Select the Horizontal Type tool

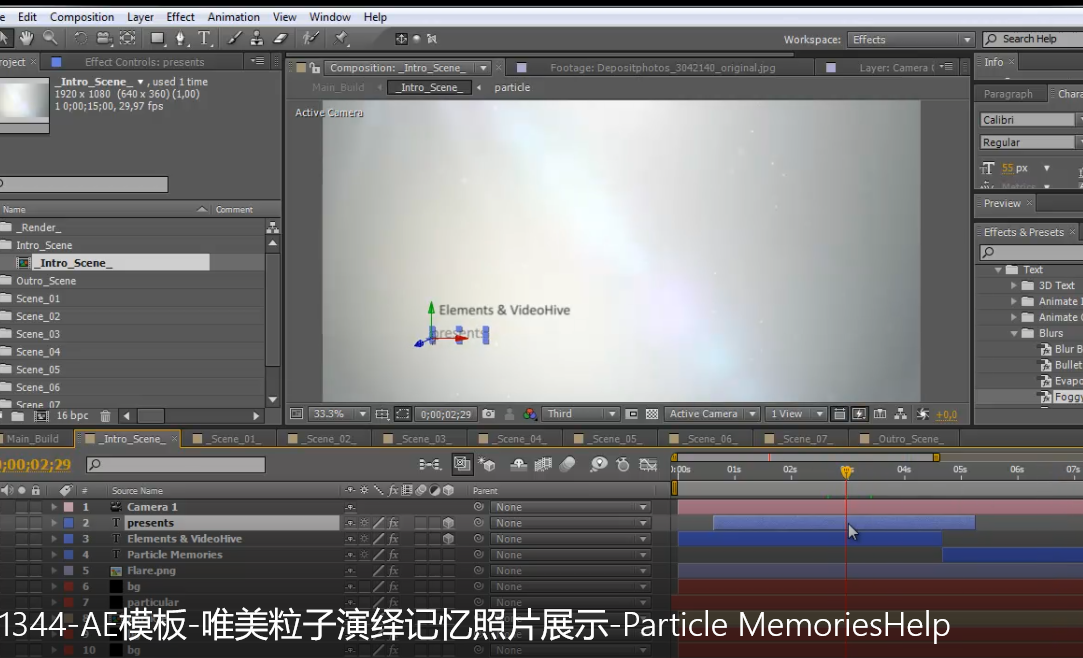204,39
